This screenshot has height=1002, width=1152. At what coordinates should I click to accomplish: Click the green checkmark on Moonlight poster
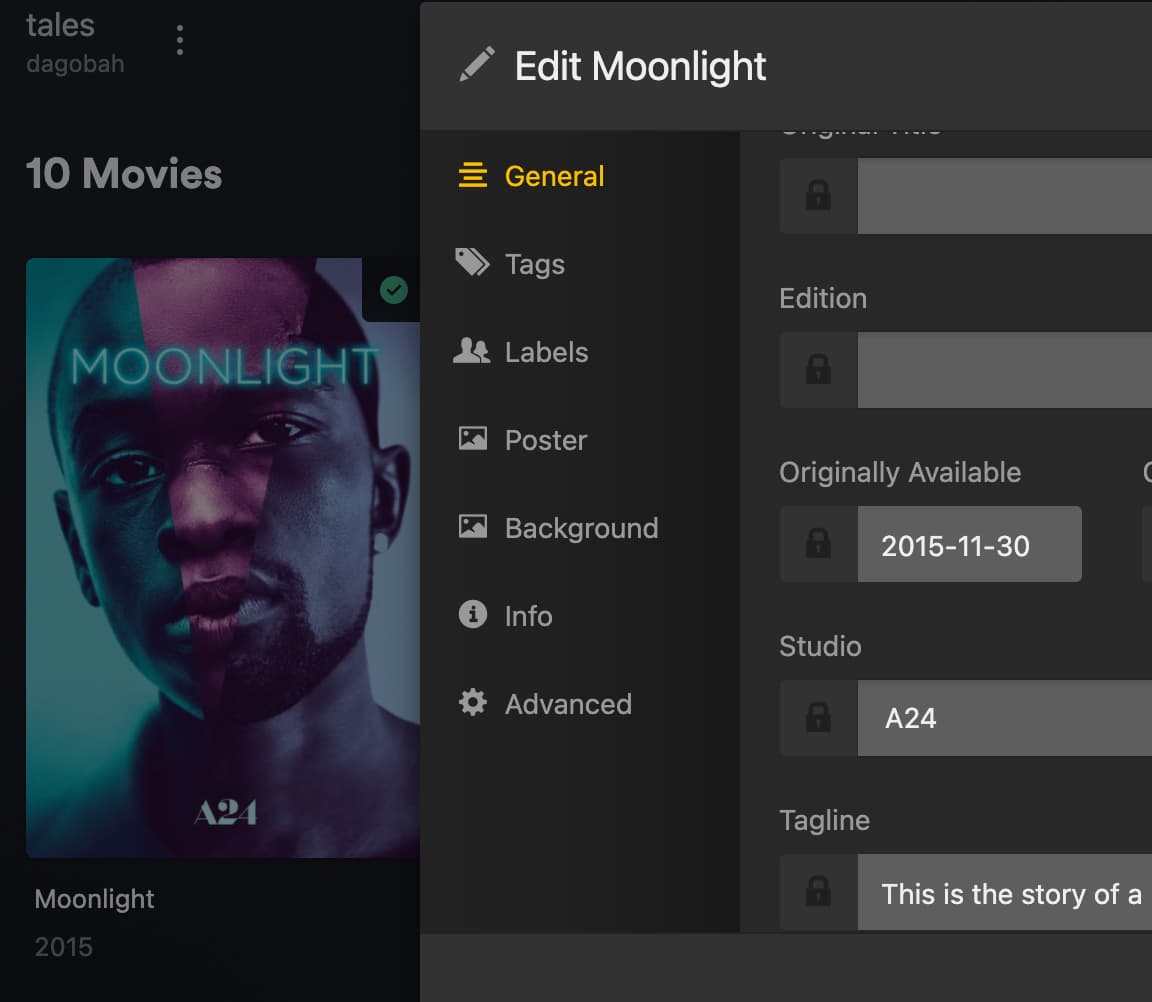click(394, 290)
